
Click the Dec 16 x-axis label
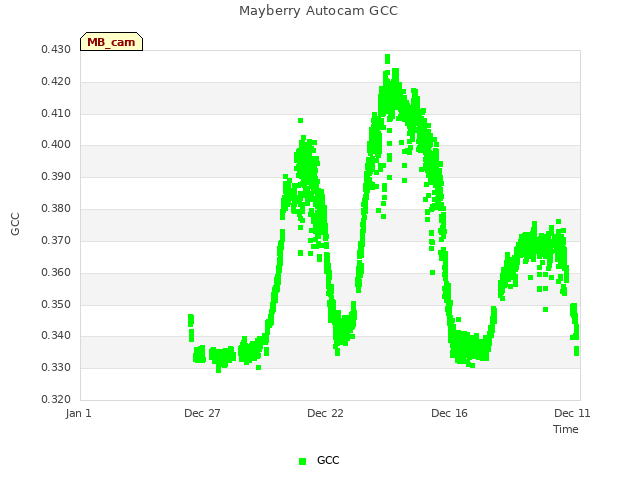(x=449, y=413)
